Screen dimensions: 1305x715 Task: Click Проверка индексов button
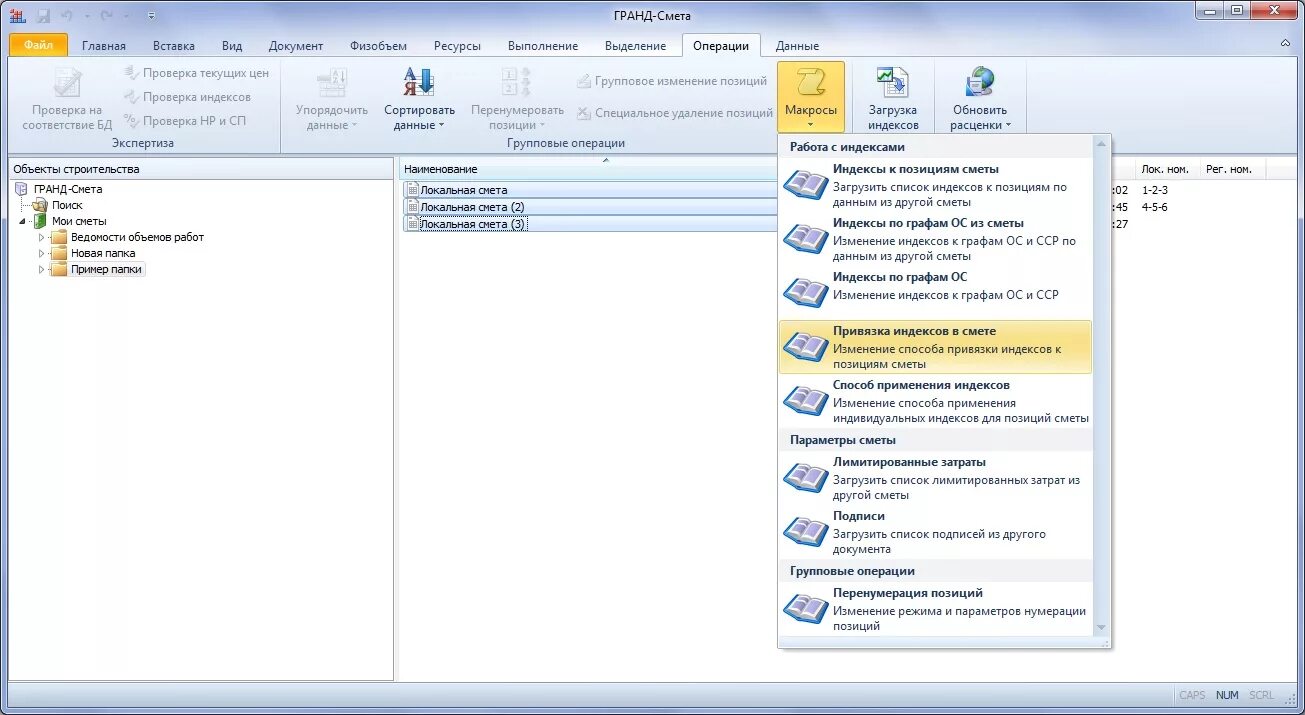pos(187,97)
